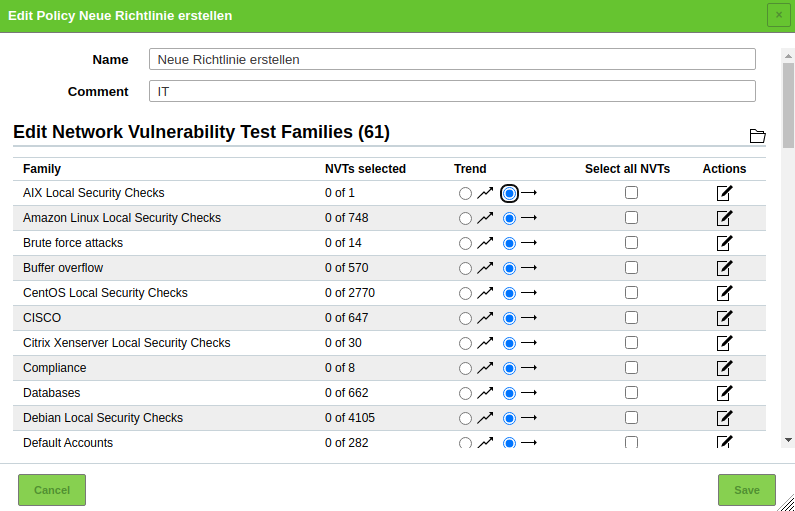Edit the CISCO family NVTs
This screenshot has width=795, height=511.
pyautogui.click(x=724, y=318)
